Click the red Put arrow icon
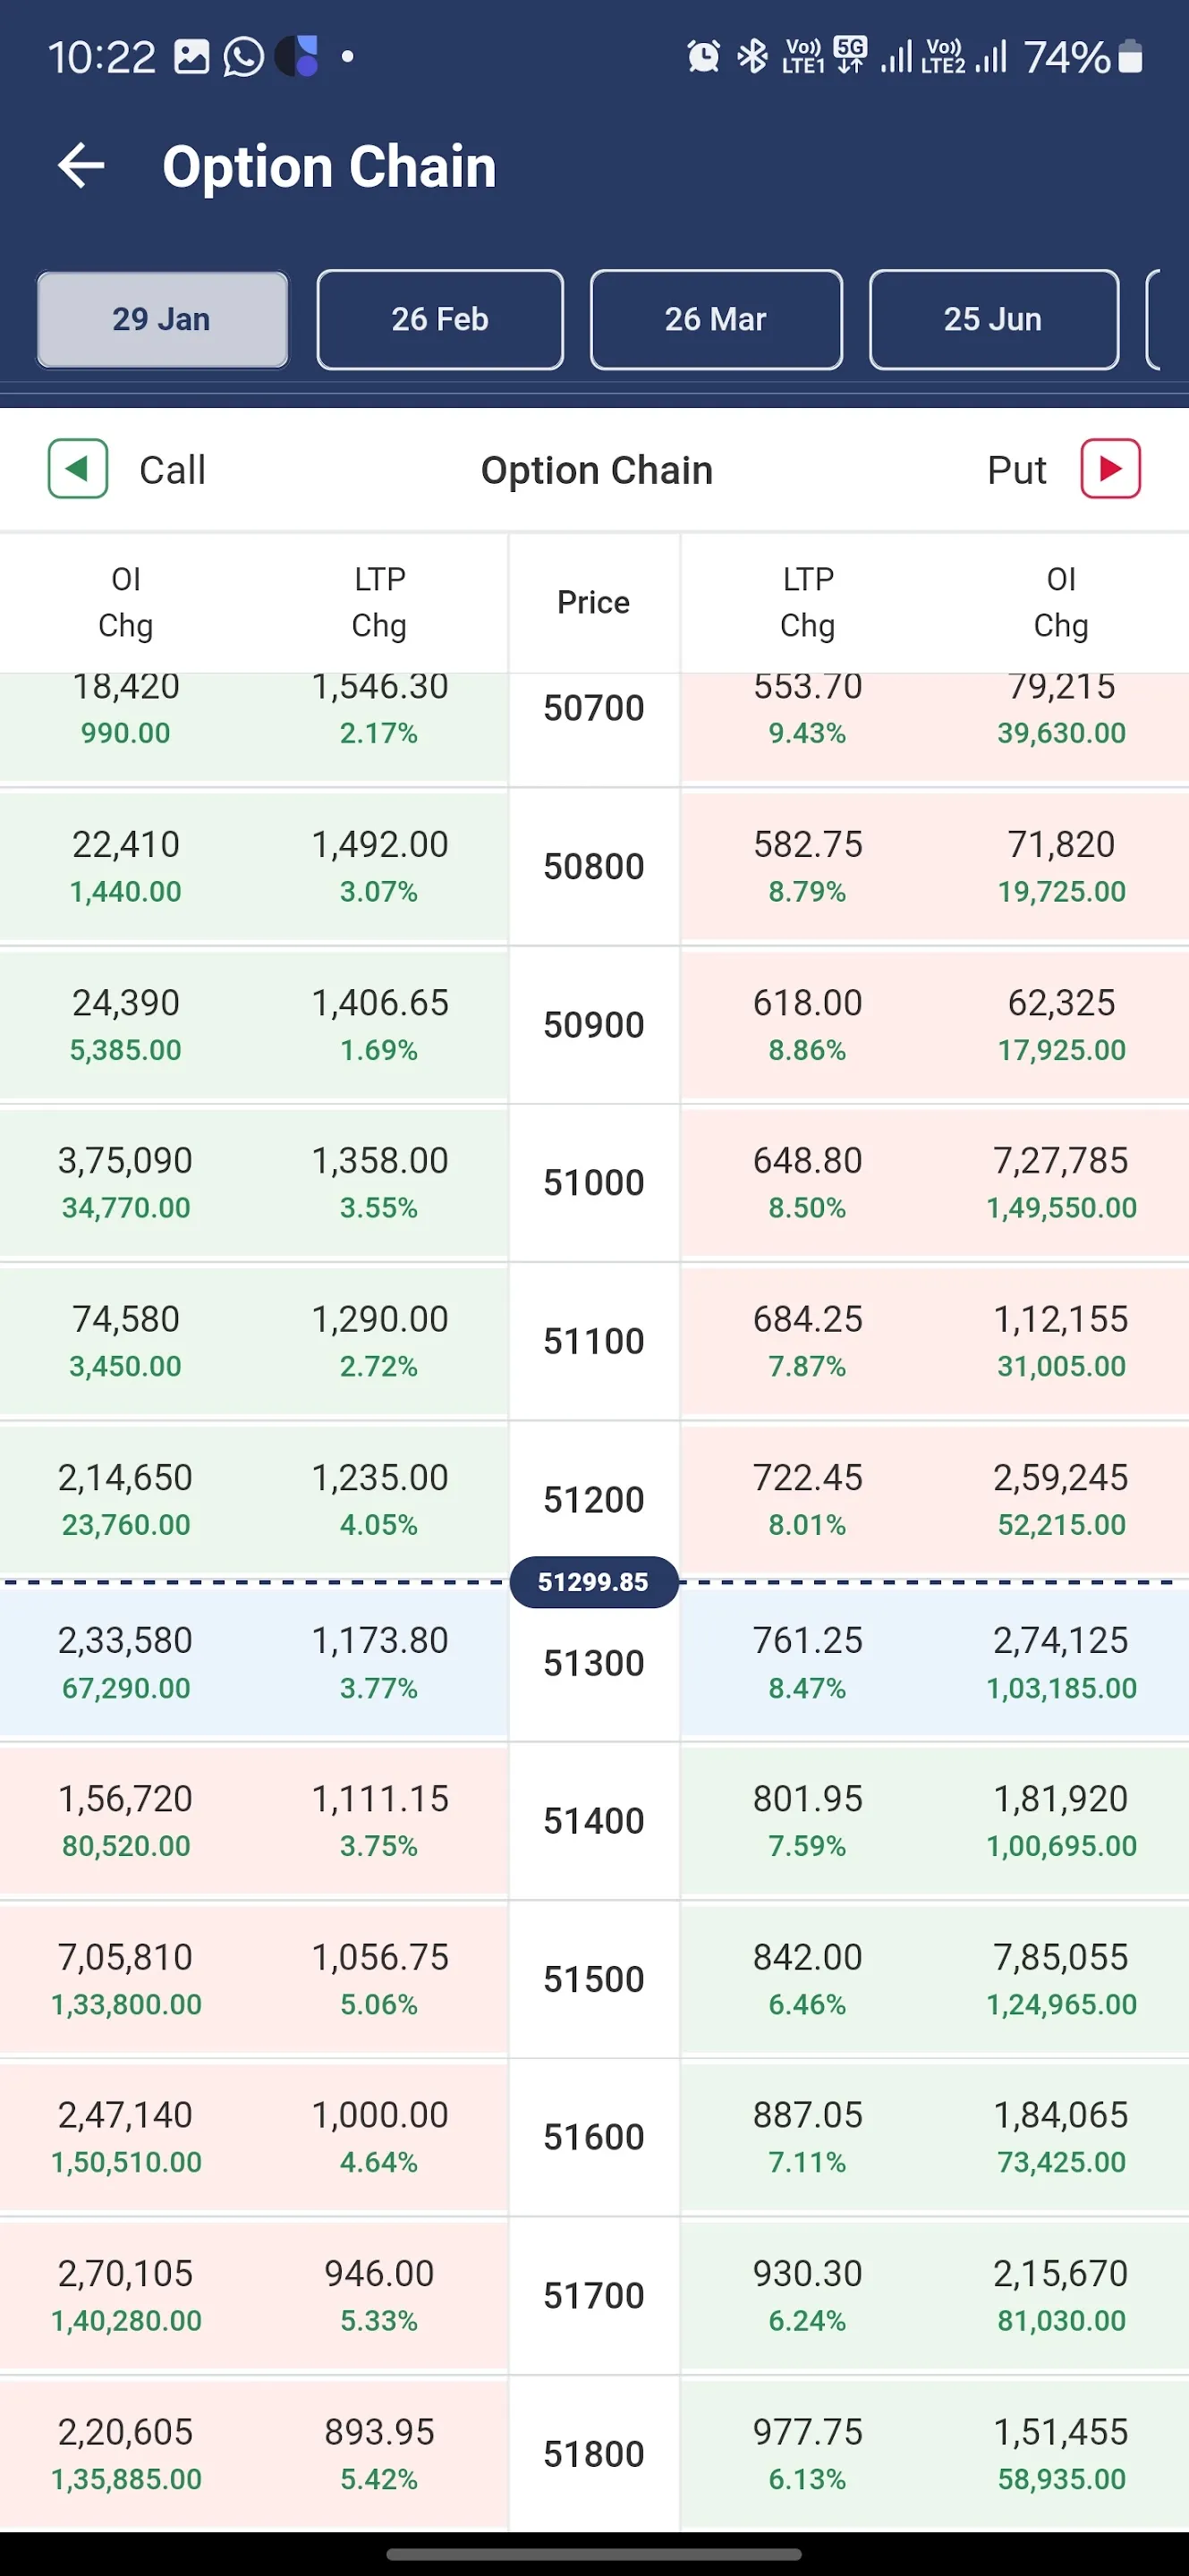1189x2576 pixels. [x=1110, y=468]
